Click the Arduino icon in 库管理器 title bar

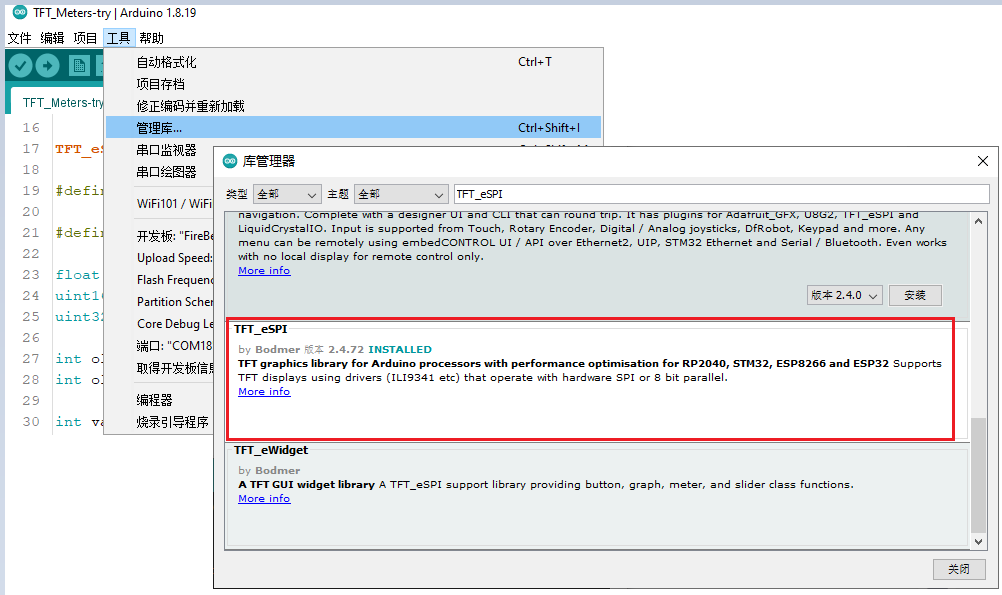click(x=229, y=161)
